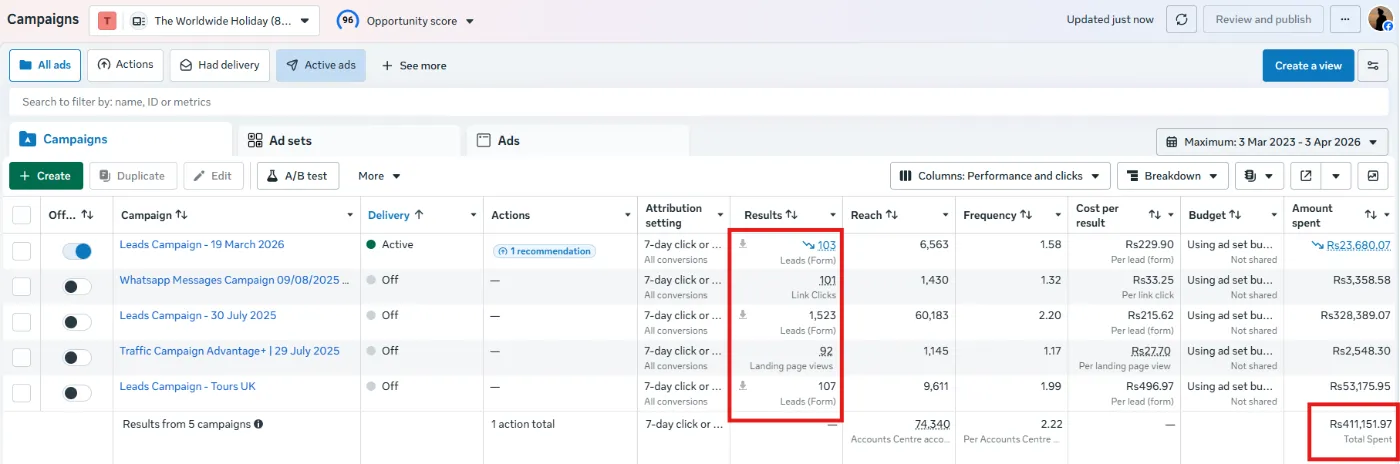Open Attribution setting column dropdown caret
The width and height of the screenshot is (1400, 464).
point(719,215)
